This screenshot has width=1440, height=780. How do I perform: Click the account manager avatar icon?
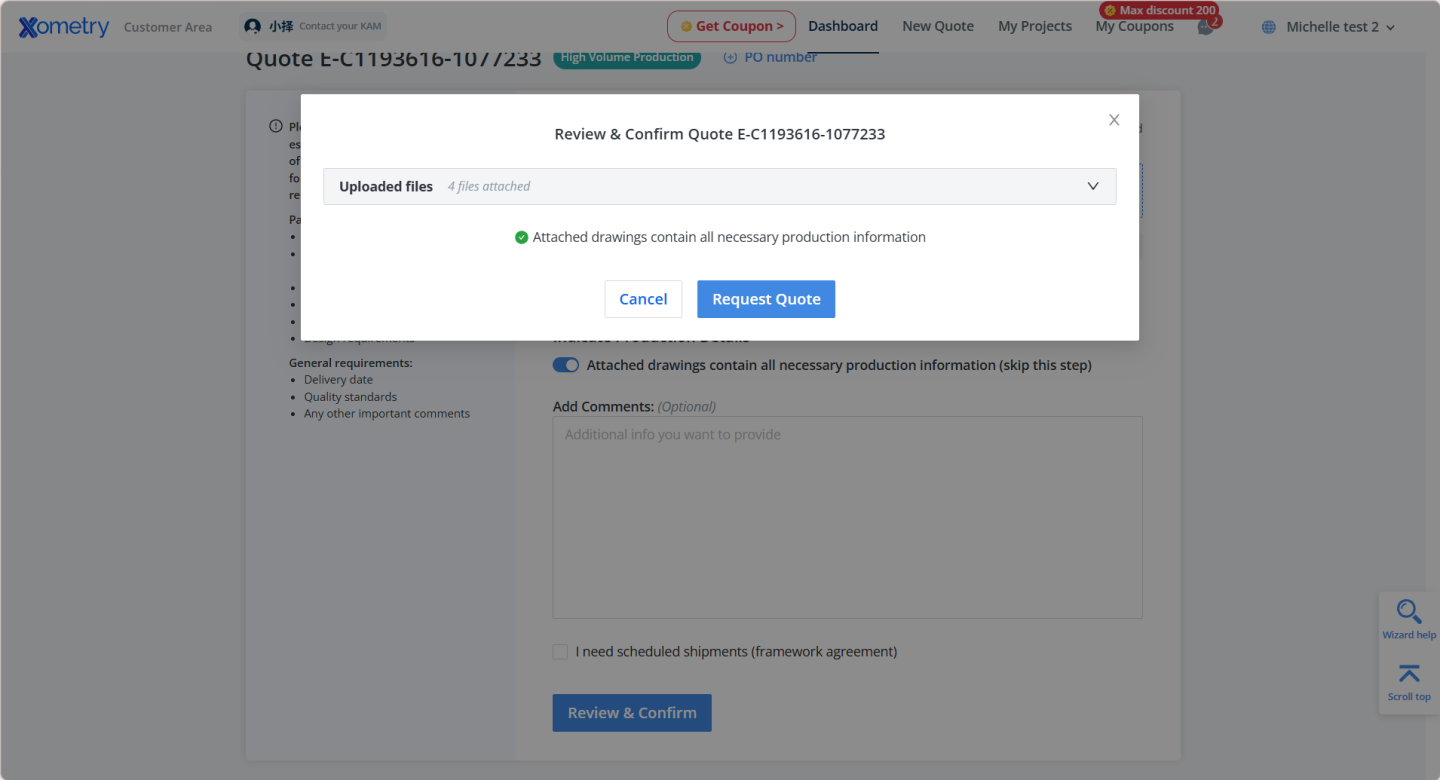tap(253, 26)
